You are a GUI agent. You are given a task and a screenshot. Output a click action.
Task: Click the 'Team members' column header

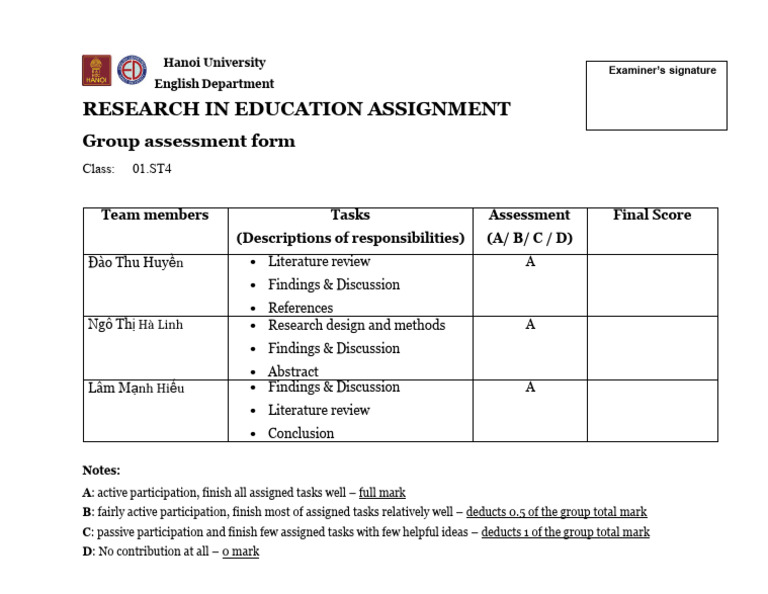(155, 215)
